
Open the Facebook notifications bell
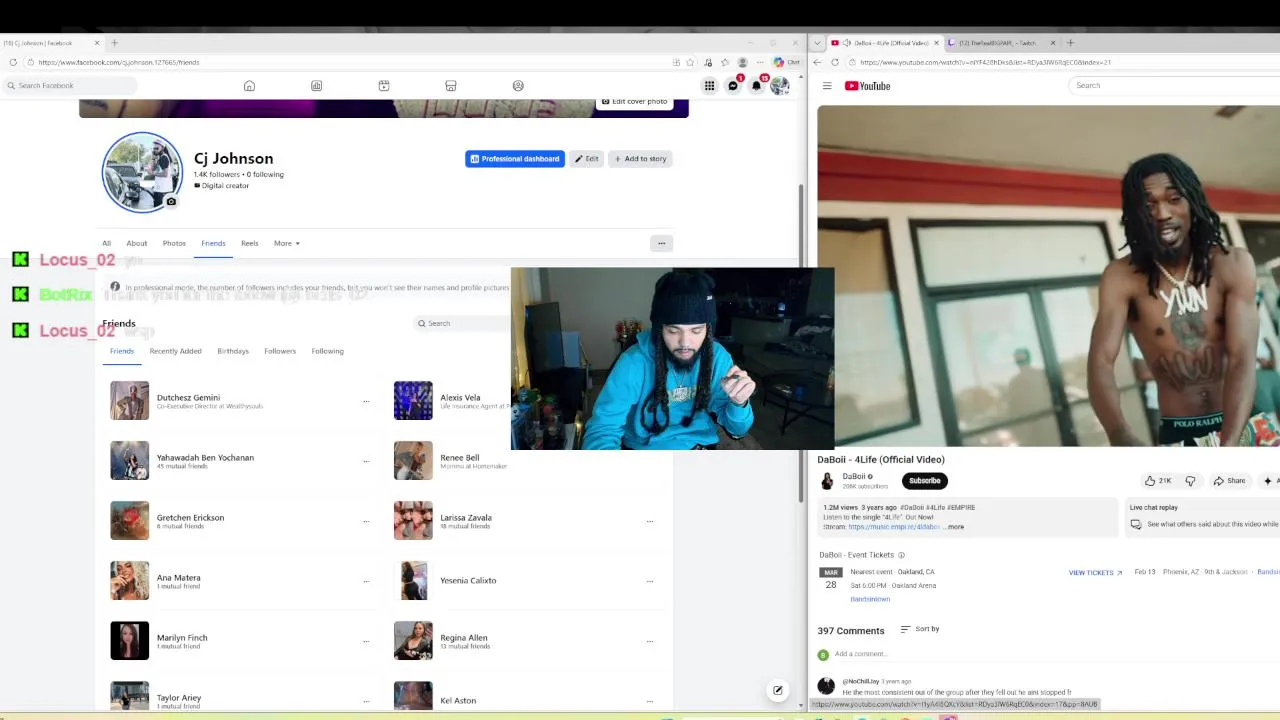pos(757,86)
